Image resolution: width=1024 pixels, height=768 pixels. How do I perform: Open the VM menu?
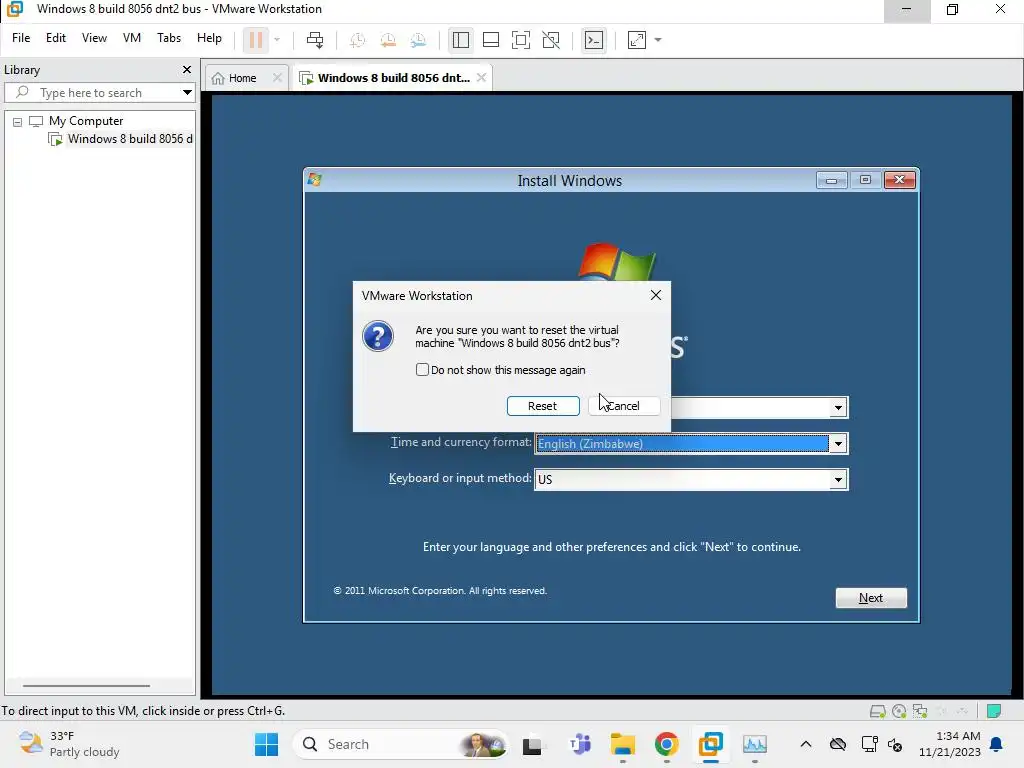[132, 38]
